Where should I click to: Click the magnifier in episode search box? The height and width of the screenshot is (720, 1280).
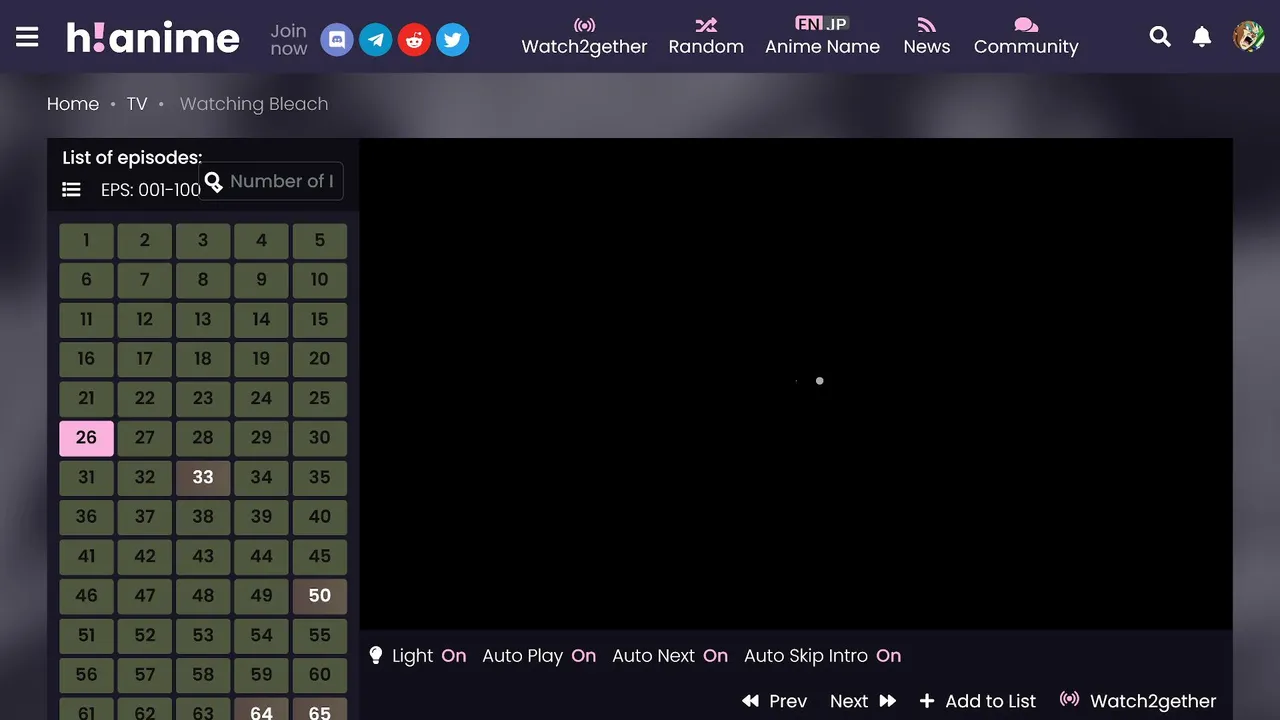[214, 182]
